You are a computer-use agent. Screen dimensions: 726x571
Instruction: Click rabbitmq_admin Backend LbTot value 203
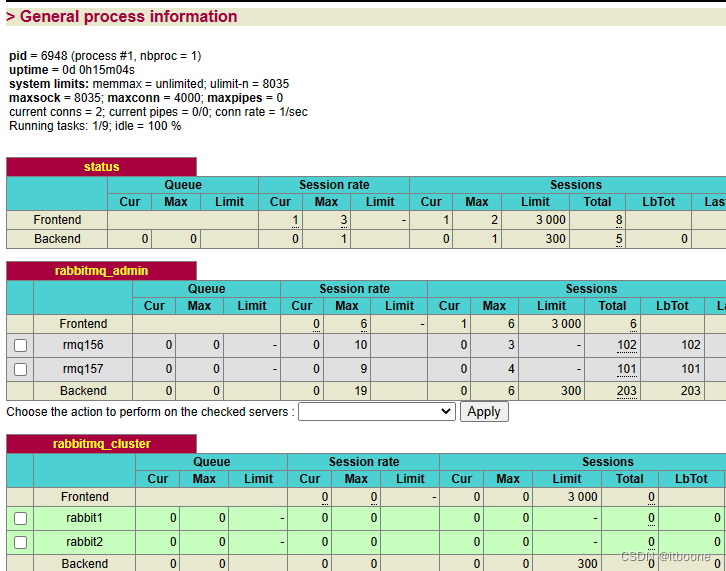coord(690,391)
